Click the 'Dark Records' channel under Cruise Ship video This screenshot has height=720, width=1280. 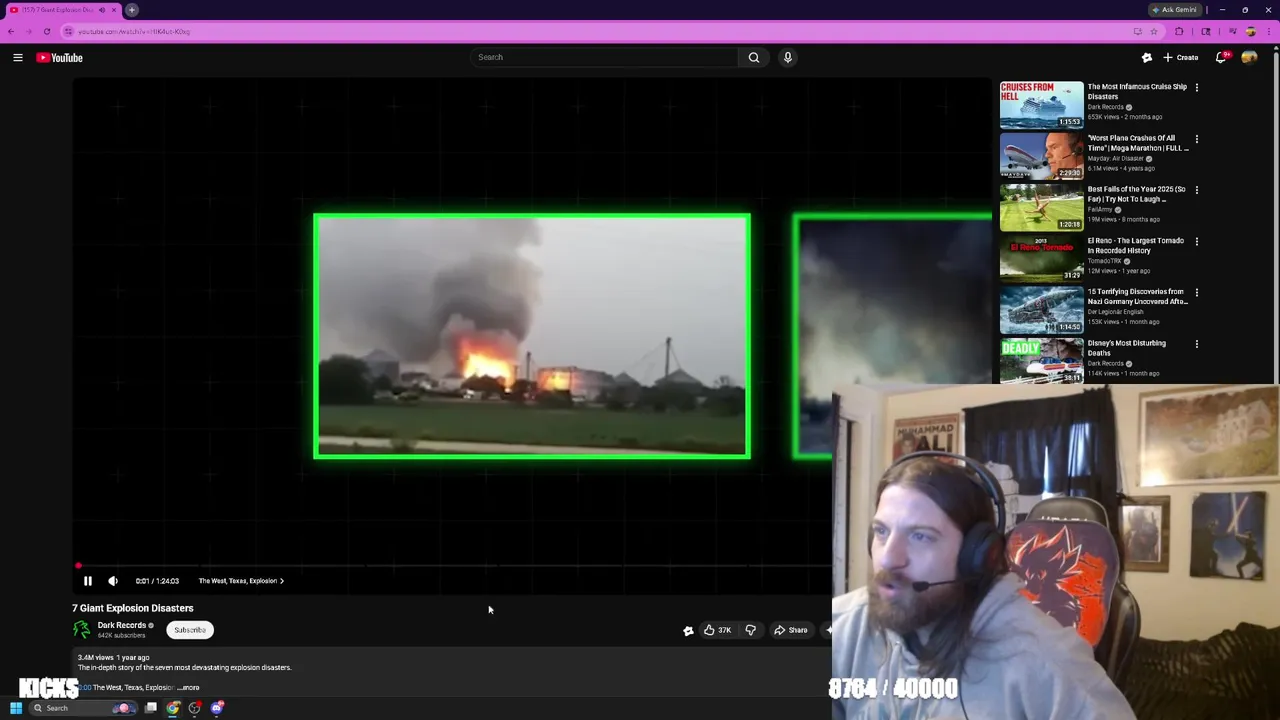pyautogui.click(x=1106, y=107)
